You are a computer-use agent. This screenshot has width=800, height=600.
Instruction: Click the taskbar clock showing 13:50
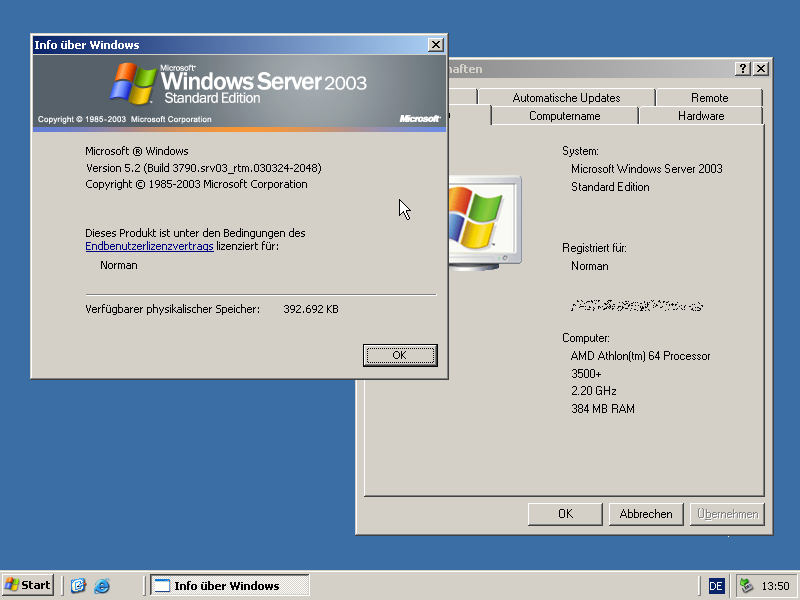coord(775,586)
